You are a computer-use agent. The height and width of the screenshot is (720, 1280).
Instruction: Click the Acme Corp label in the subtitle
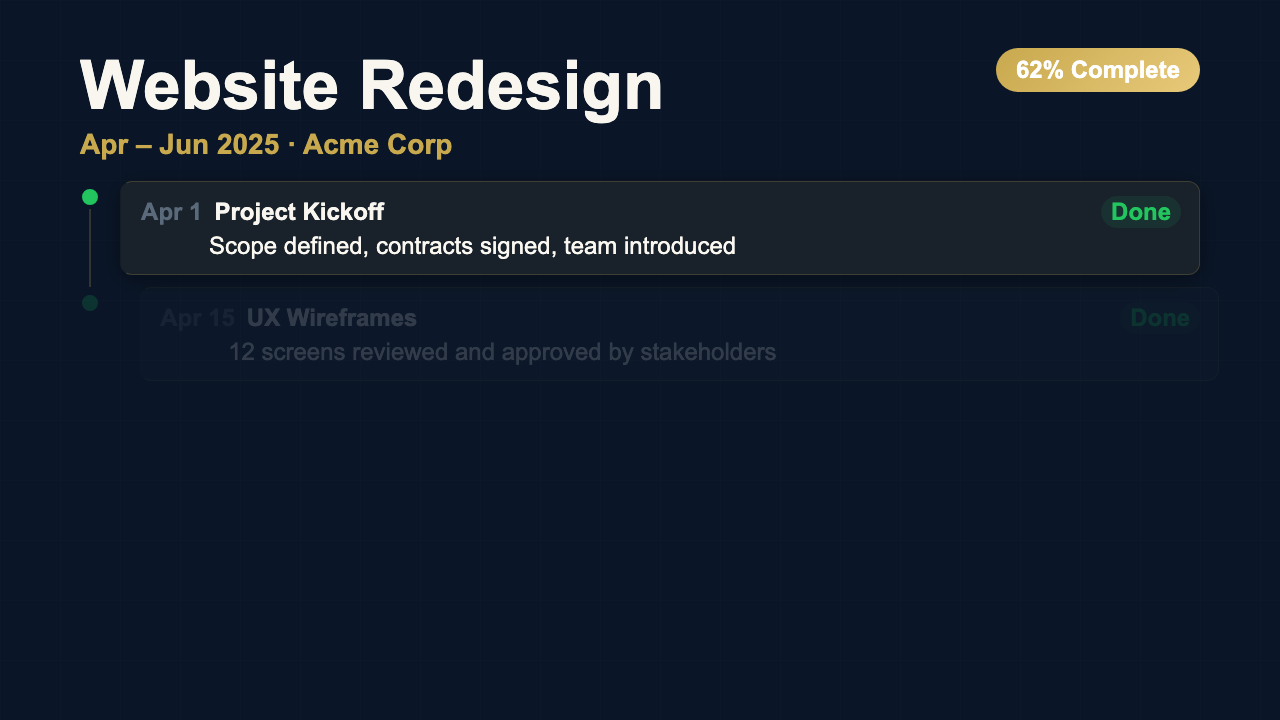click(376, 144)
